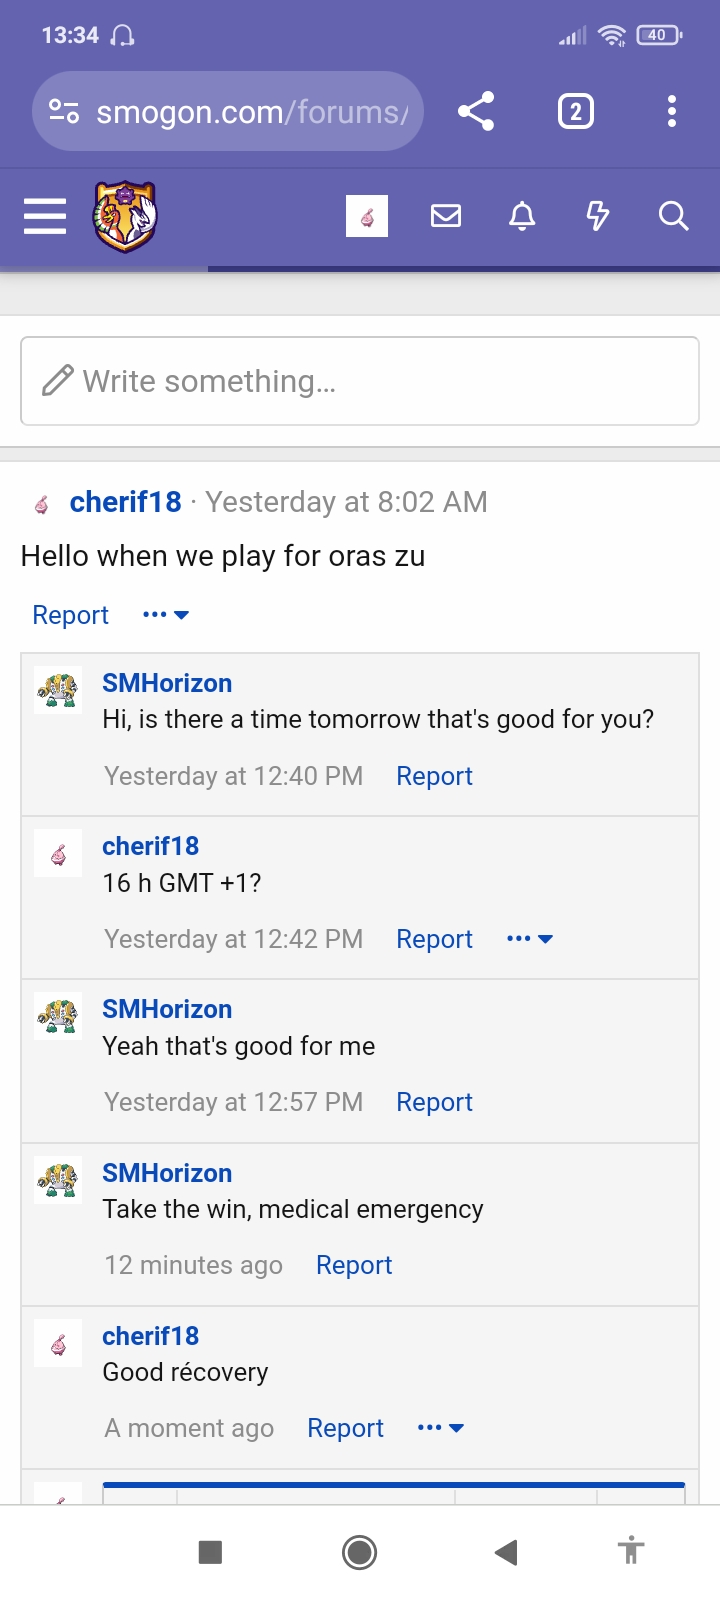Image resolution: width=720 pixels, height=1600 pixels.
Task: Open the browser three-dot overflow menu
Action: click(x=672, y=111)
